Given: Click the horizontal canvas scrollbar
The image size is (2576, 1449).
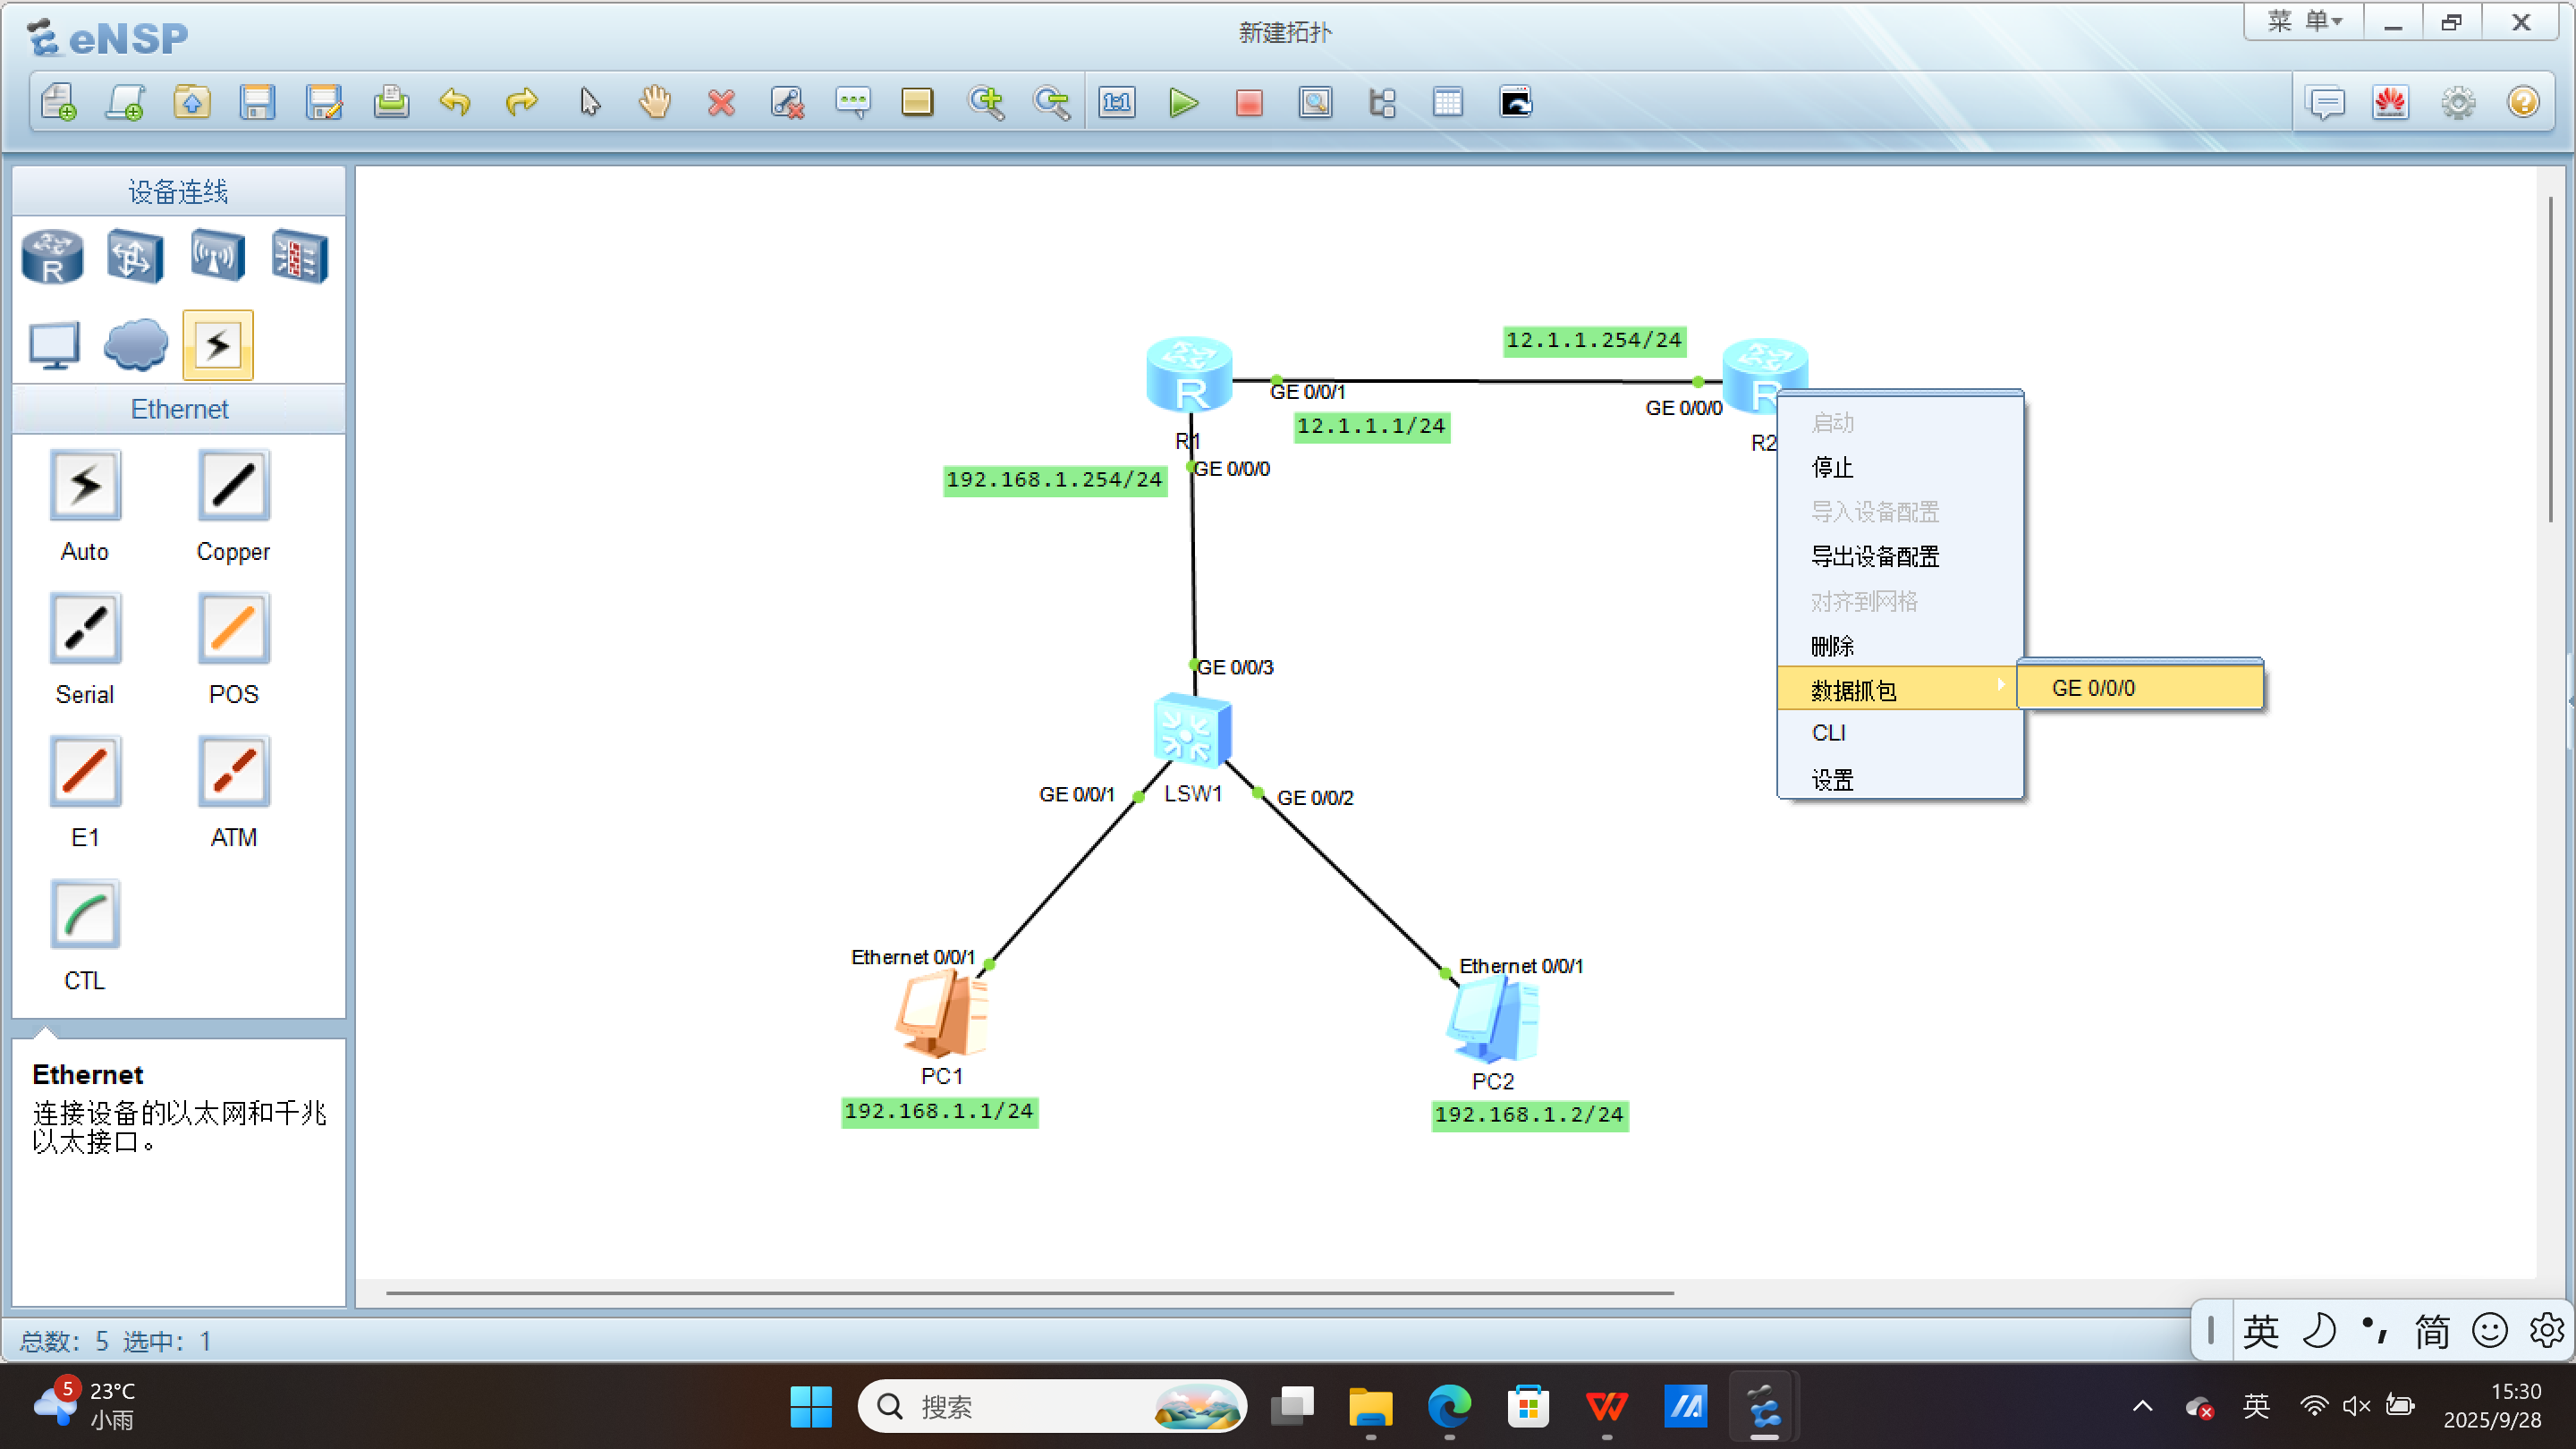Looking at the screenshot, I should 1030,1293.
